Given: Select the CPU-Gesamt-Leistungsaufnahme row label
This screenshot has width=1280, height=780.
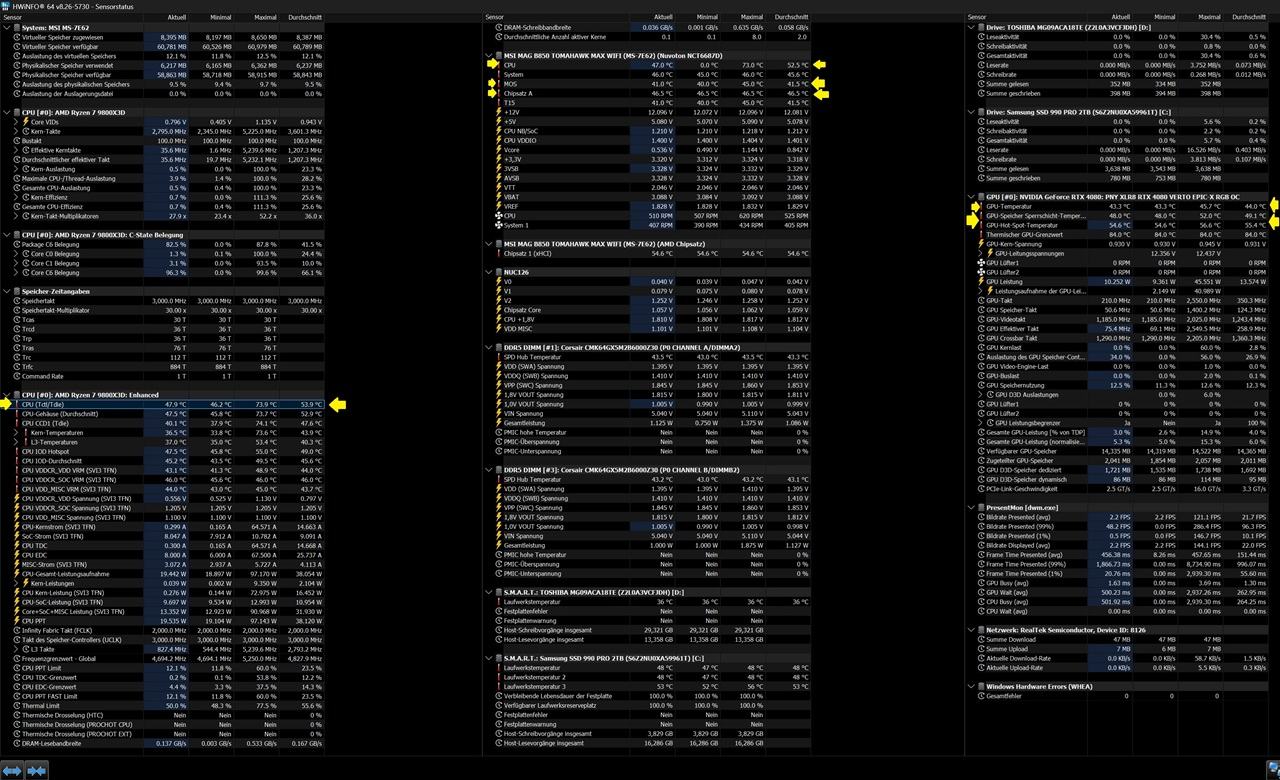Looking at the screenshot, I should coord(65,574).
